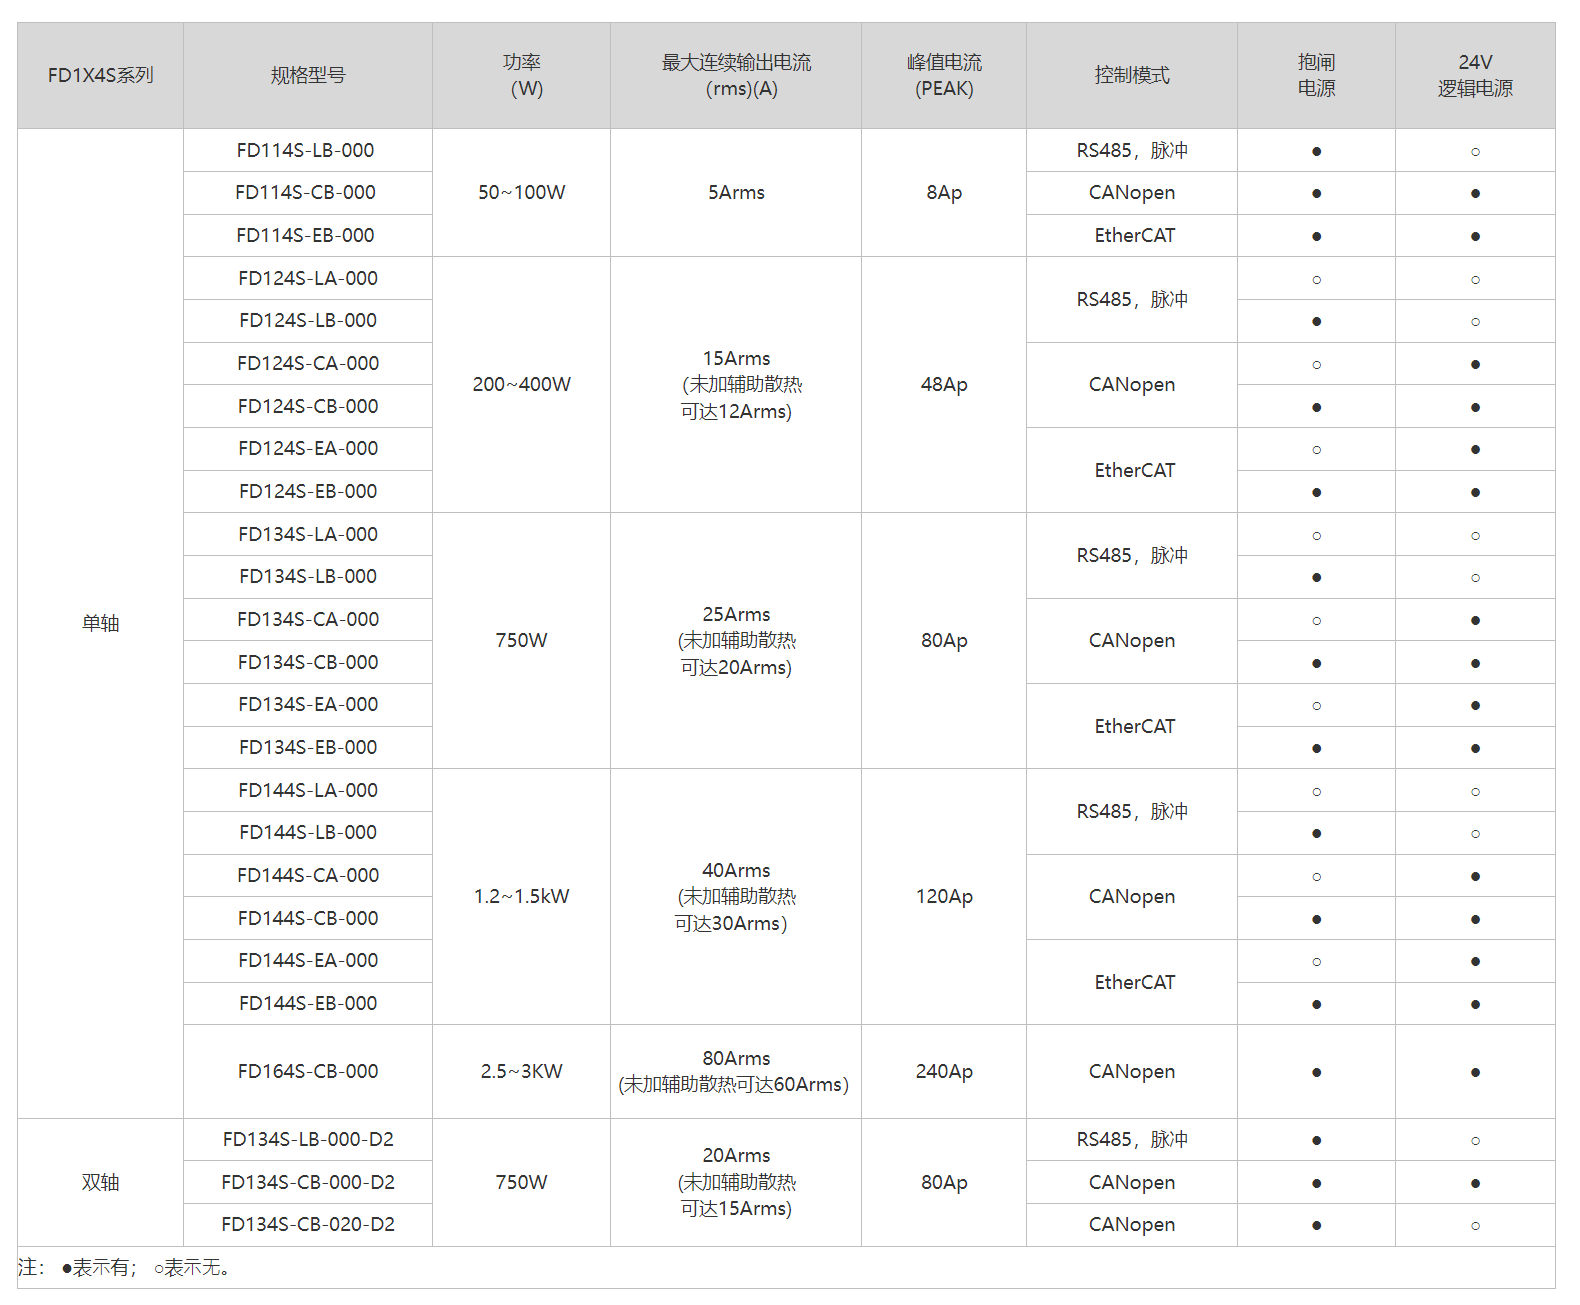This screenshot has width=1580, height=1305.
Task: Click the 5Arms continuous current cell
Action: tap(736, 192)
